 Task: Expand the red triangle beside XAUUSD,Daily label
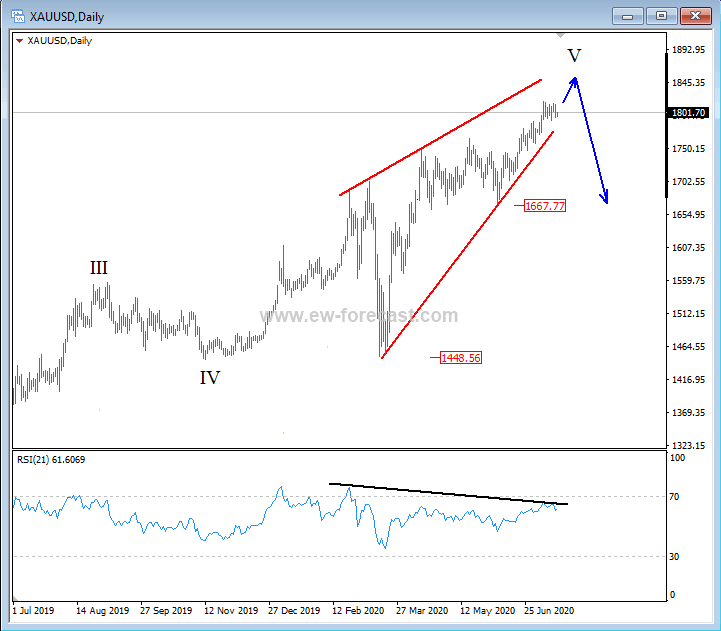click(x=19, y=41)
